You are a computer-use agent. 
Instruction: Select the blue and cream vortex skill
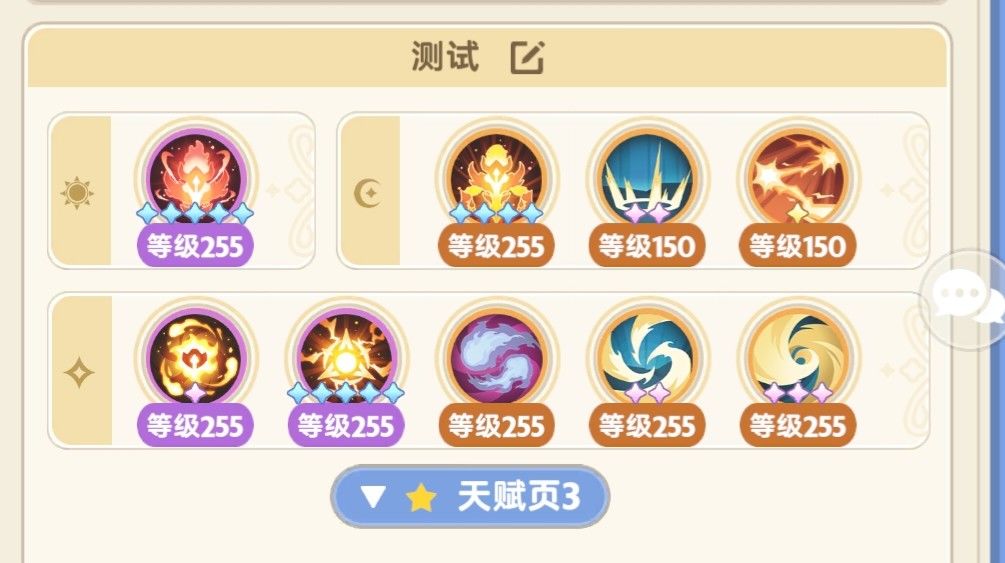coord(647,357)
